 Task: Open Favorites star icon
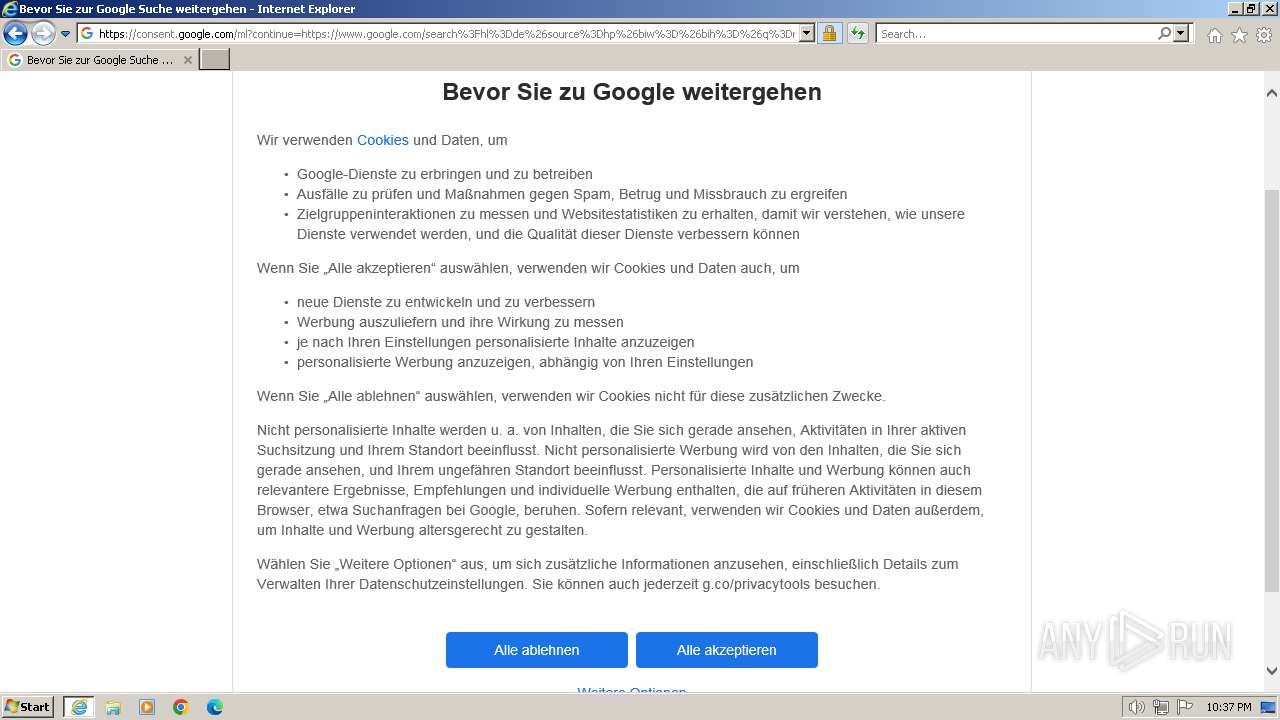[1239, 35]
